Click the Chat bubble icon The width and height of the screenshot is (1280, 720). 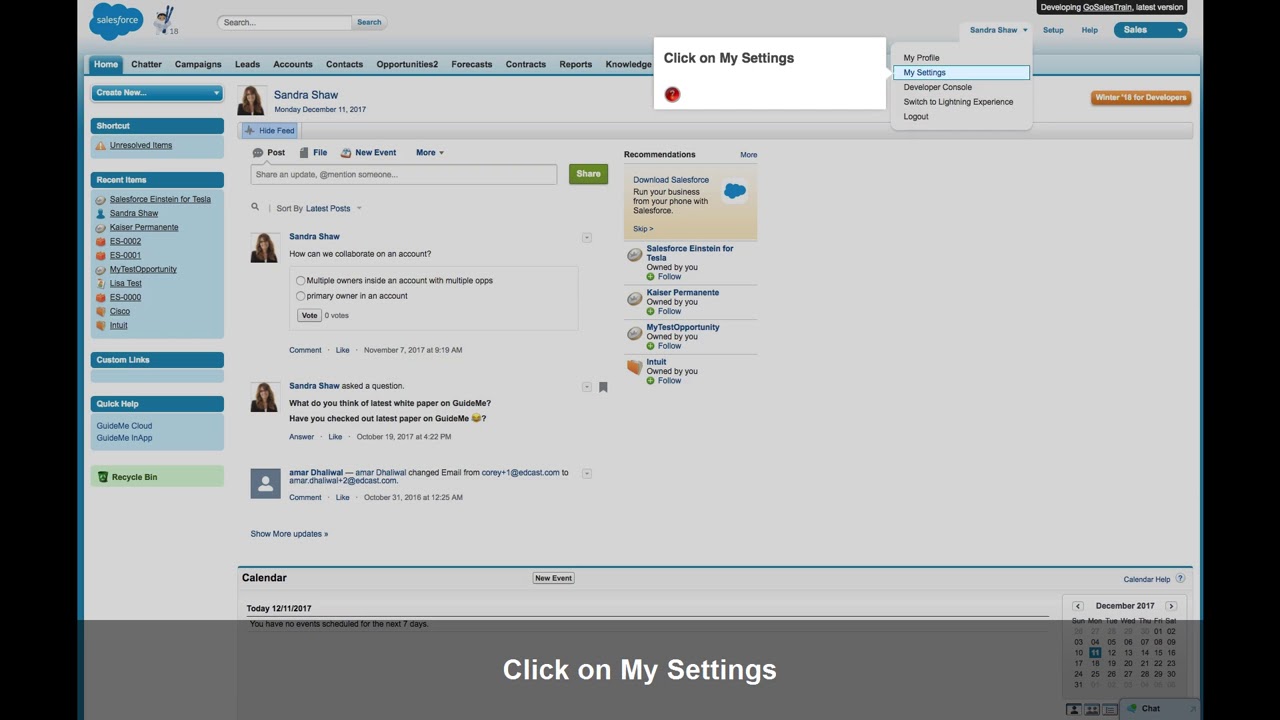(x=1132, y=708)
